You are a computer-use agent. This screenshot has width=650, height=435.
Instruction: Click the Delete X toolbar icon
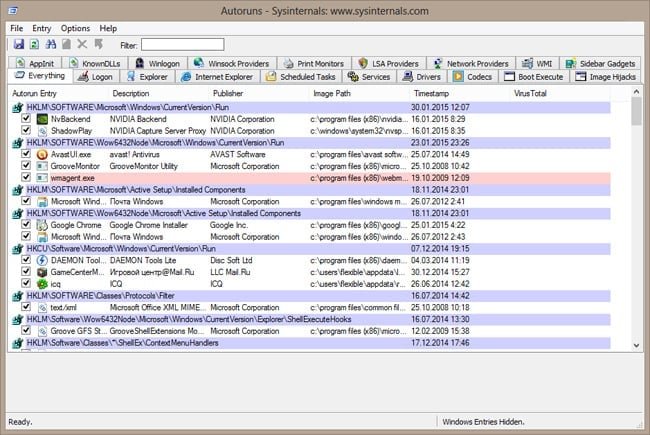point(82,44)
